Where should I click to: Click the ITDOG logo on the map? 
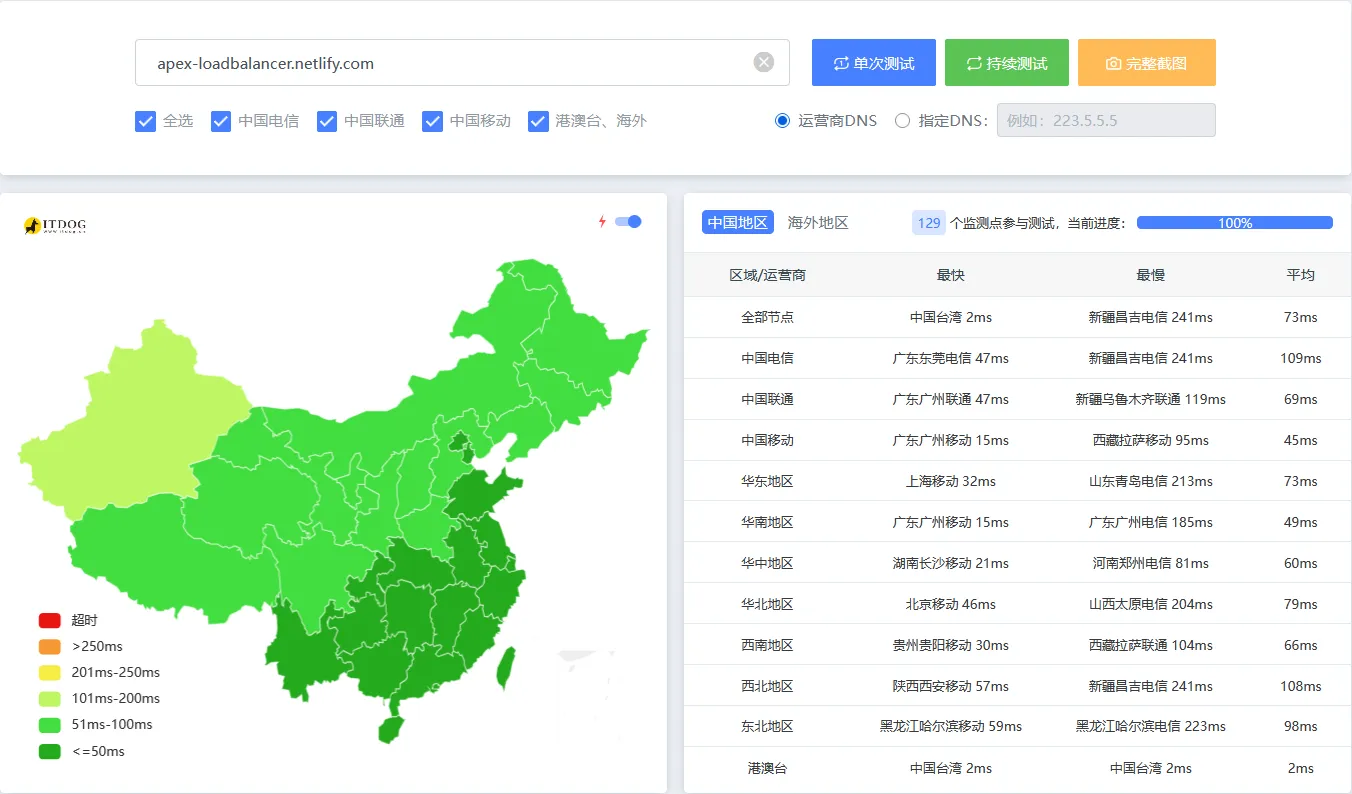pyautogui.click(x=55, y=226)
